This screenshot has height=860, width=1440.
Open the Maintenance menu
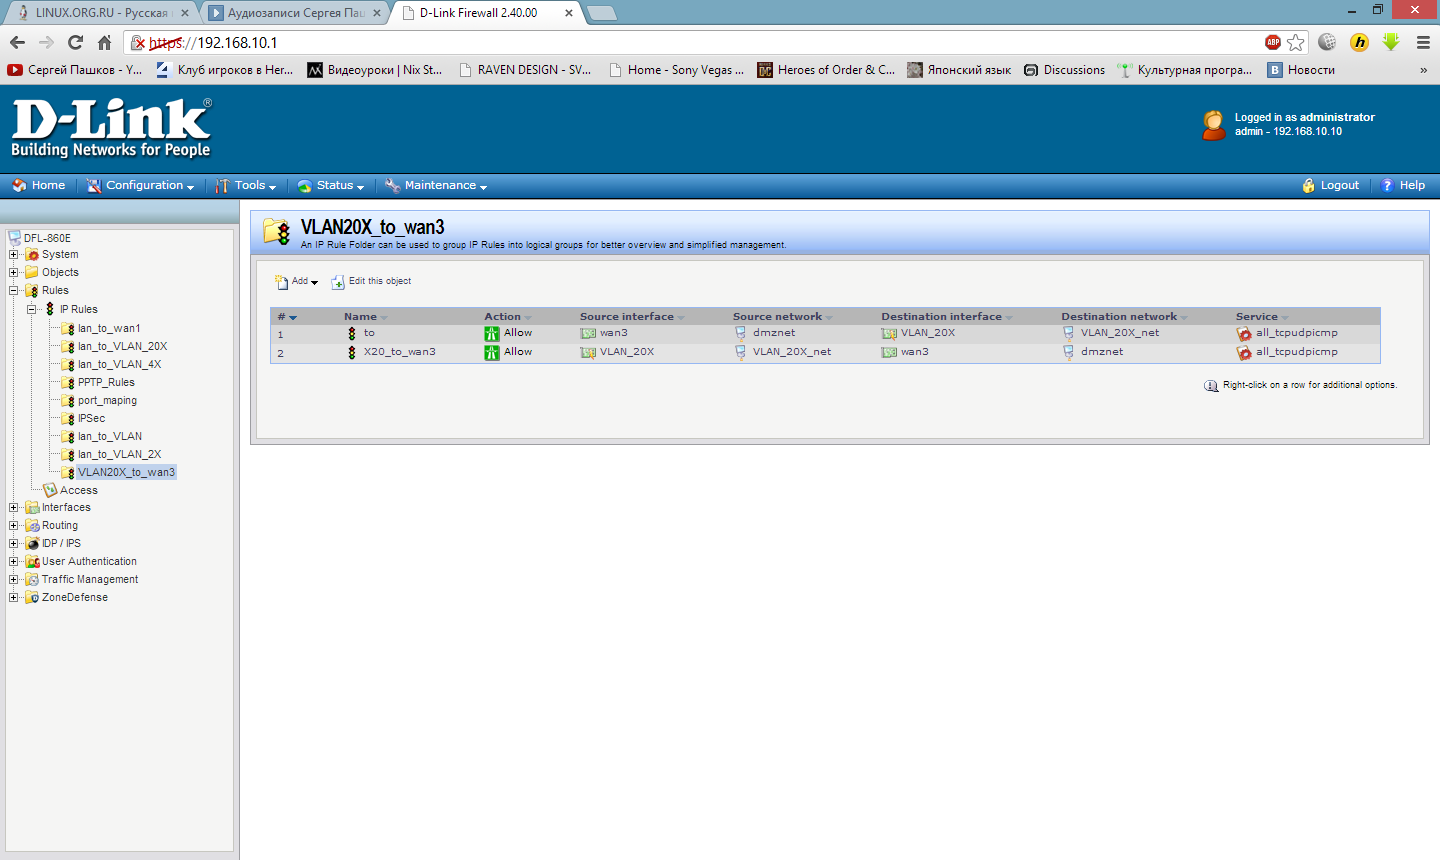436,185
